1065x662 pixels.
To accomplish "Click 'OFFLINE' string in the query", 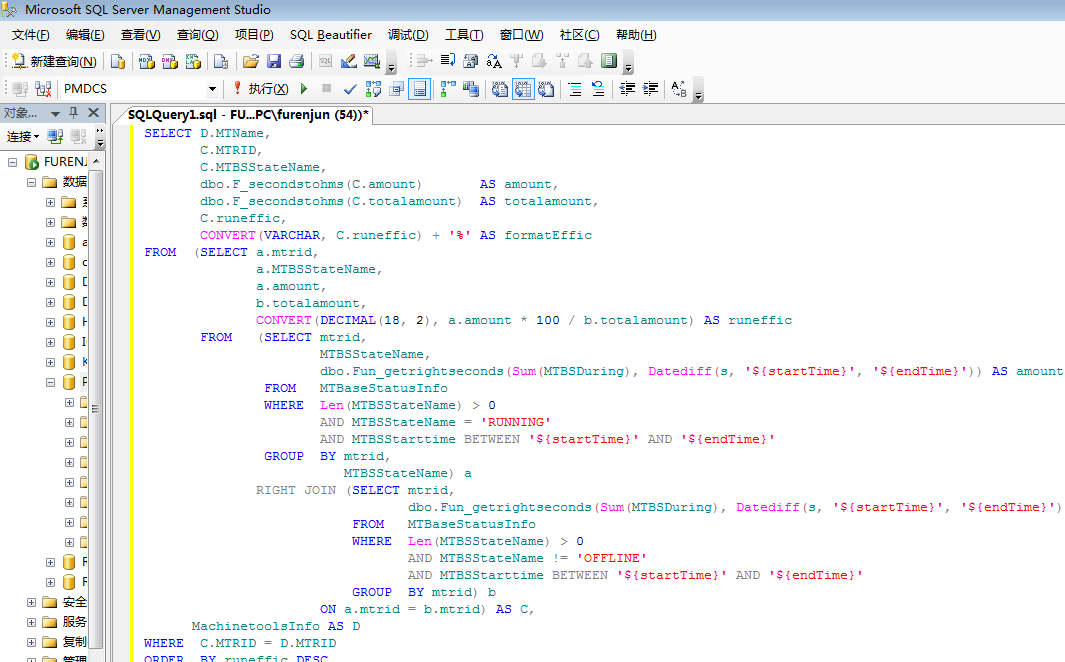I will tap(611, 558).
